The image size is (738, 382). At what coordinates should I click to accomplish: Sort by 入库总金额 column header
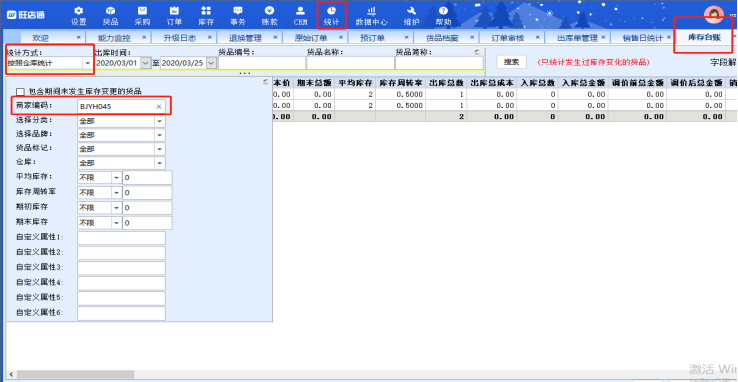click(x=582, y=82)
